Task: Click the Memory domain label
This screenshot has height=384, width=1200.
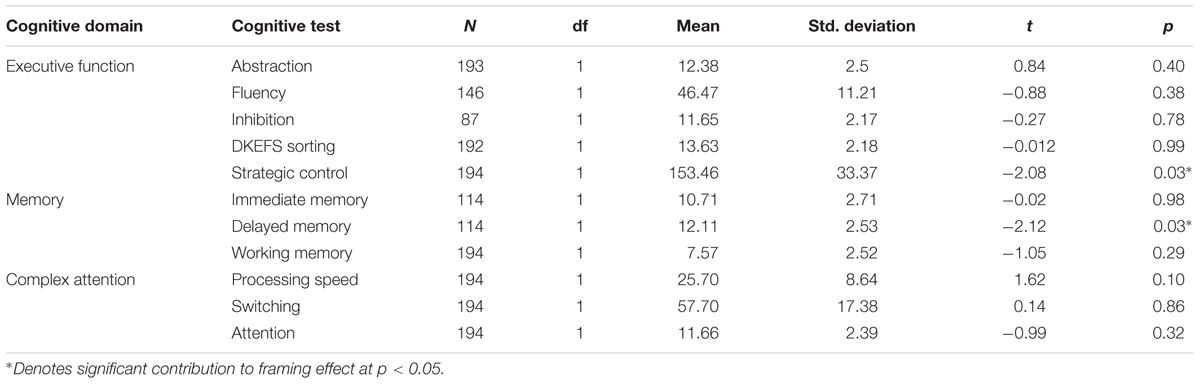Action: pyautogui.click(x=36, y=200)
